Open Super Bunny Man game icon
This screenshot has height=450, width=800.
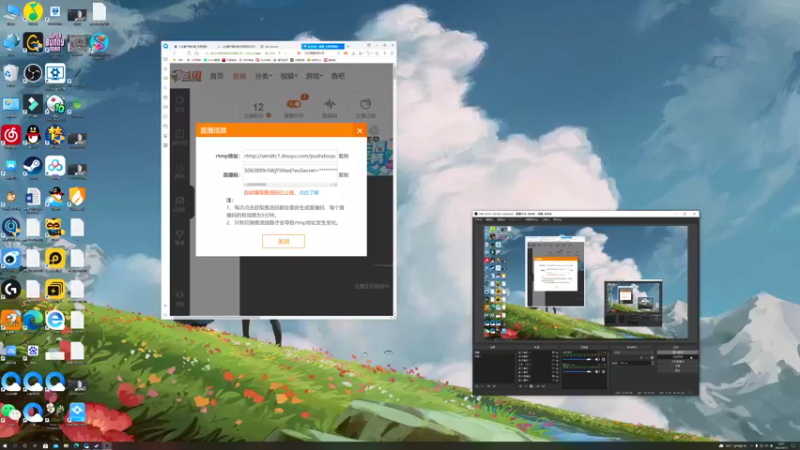point(55,43)
